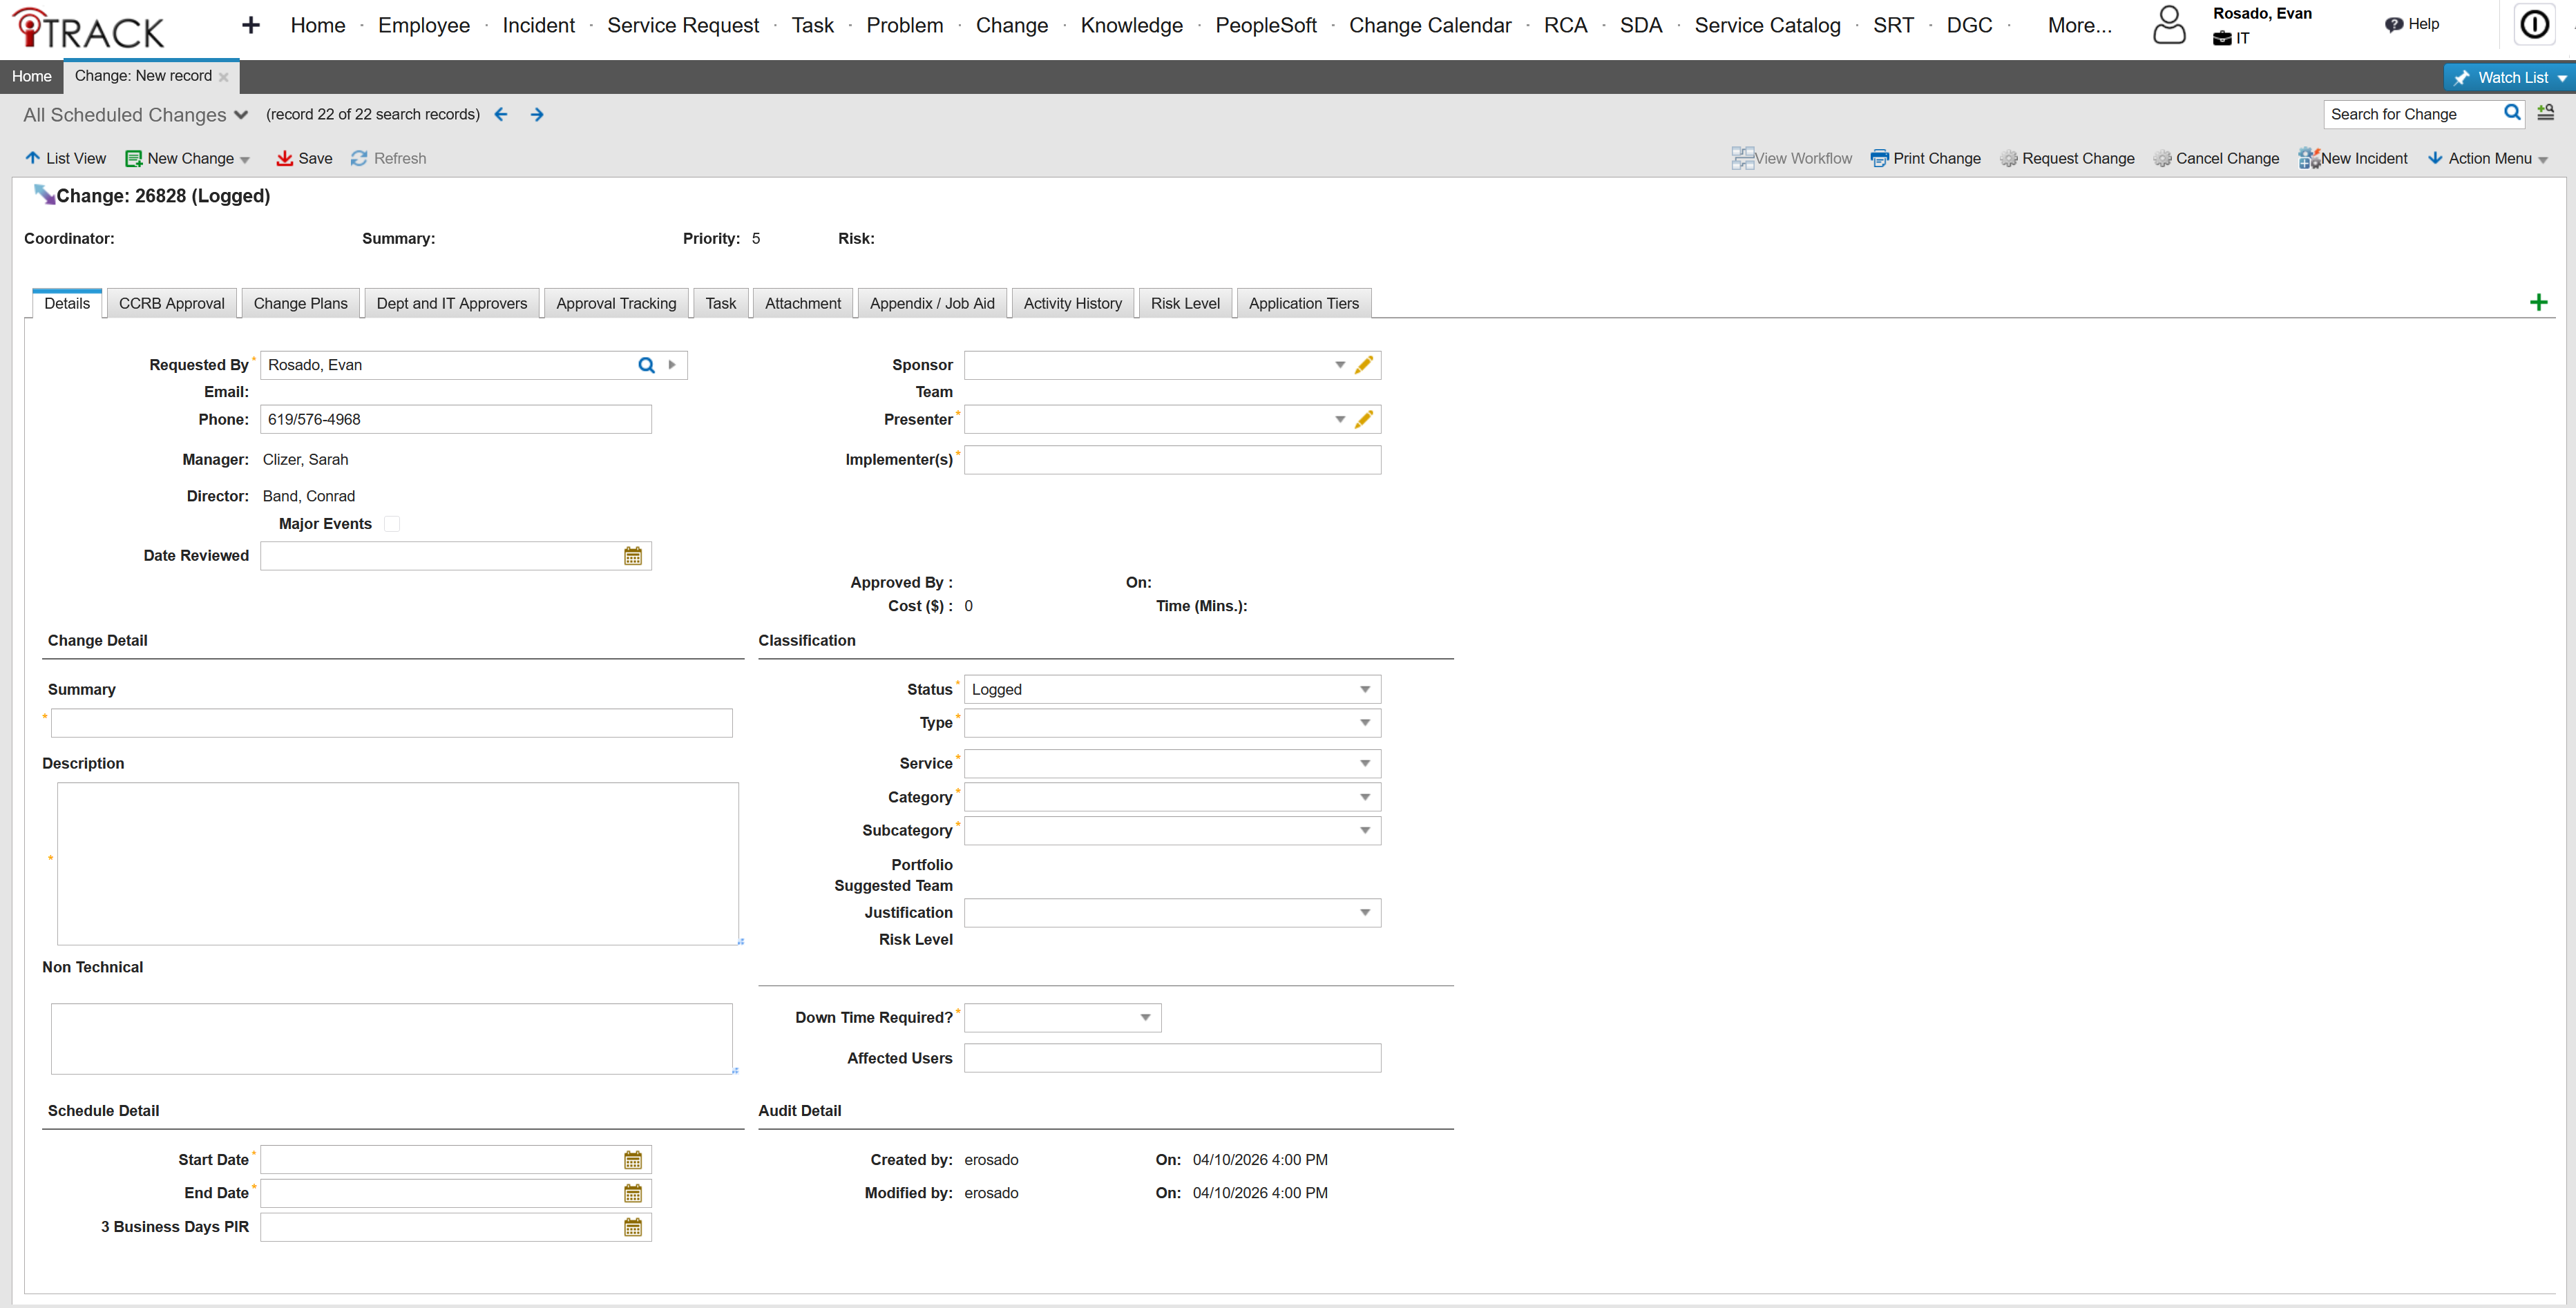The height and width of the screenshot is (1308, 2576).
Task: Click the Save icon in the toolbar
Action: click(x=285, y=158)
